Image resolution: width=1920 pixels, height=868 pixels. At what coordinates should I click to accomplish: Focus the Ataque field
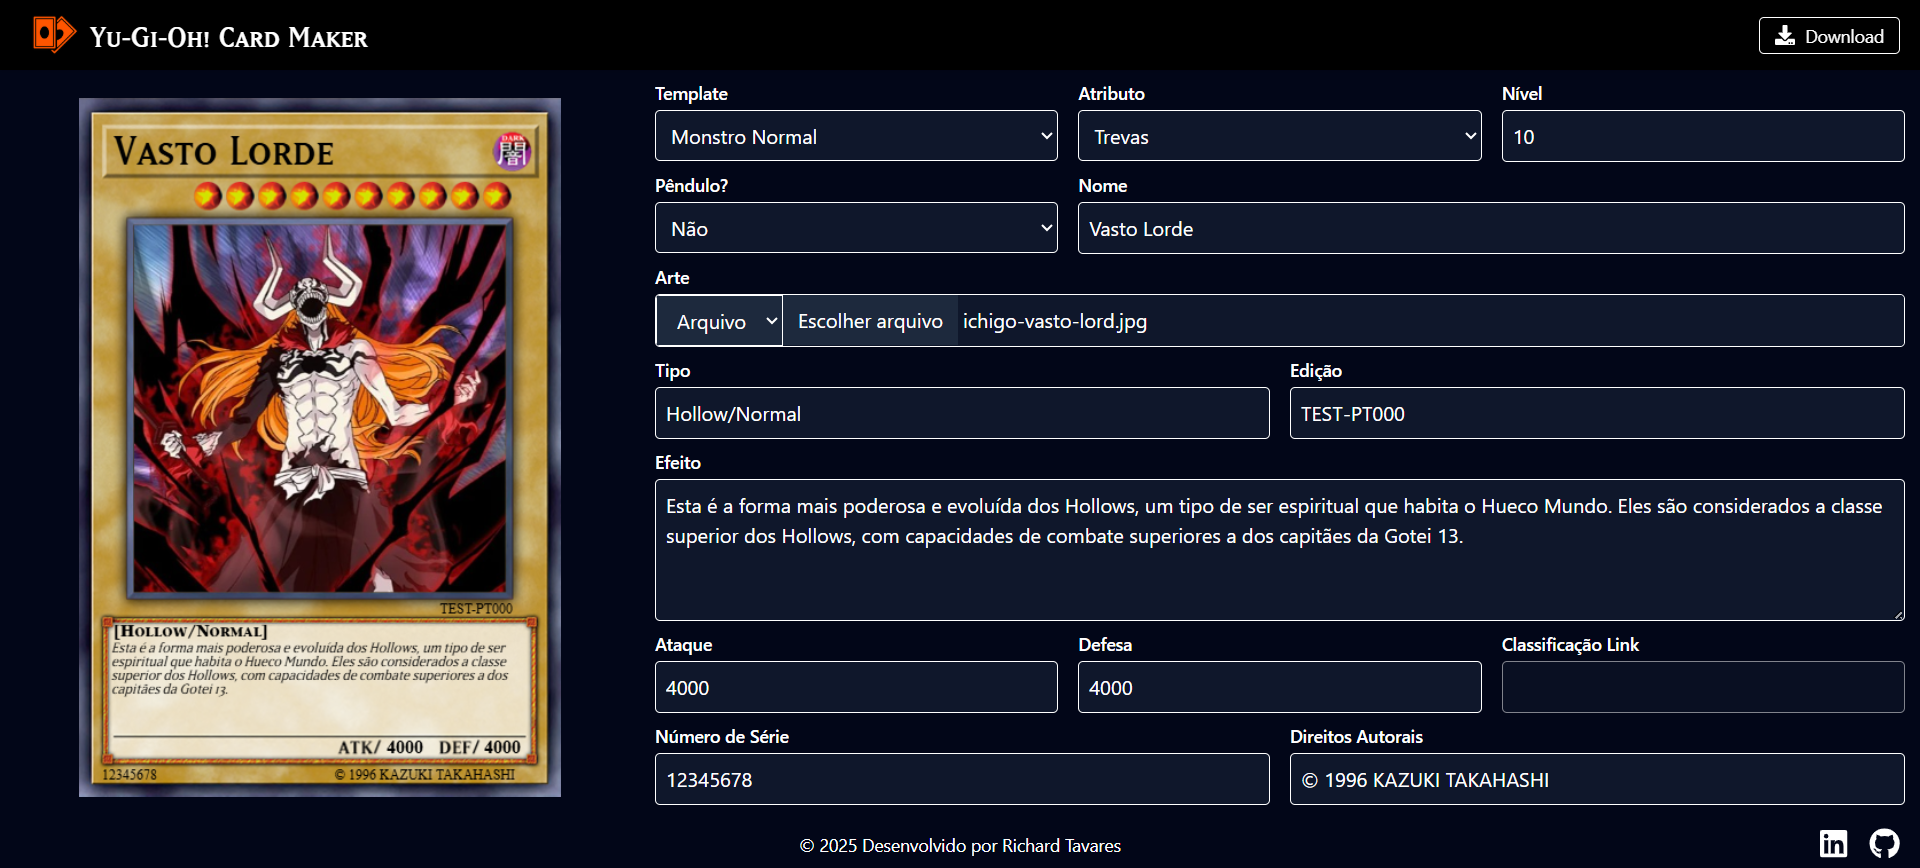(856, 687)
